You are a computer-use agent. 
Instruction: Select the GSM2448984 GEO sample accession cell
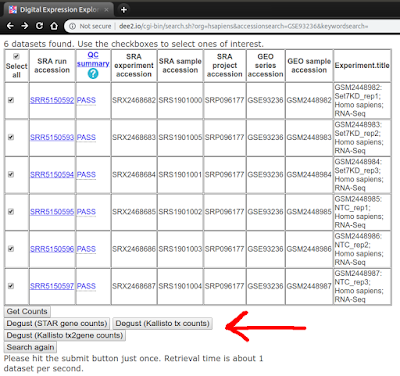click(309, 174)
